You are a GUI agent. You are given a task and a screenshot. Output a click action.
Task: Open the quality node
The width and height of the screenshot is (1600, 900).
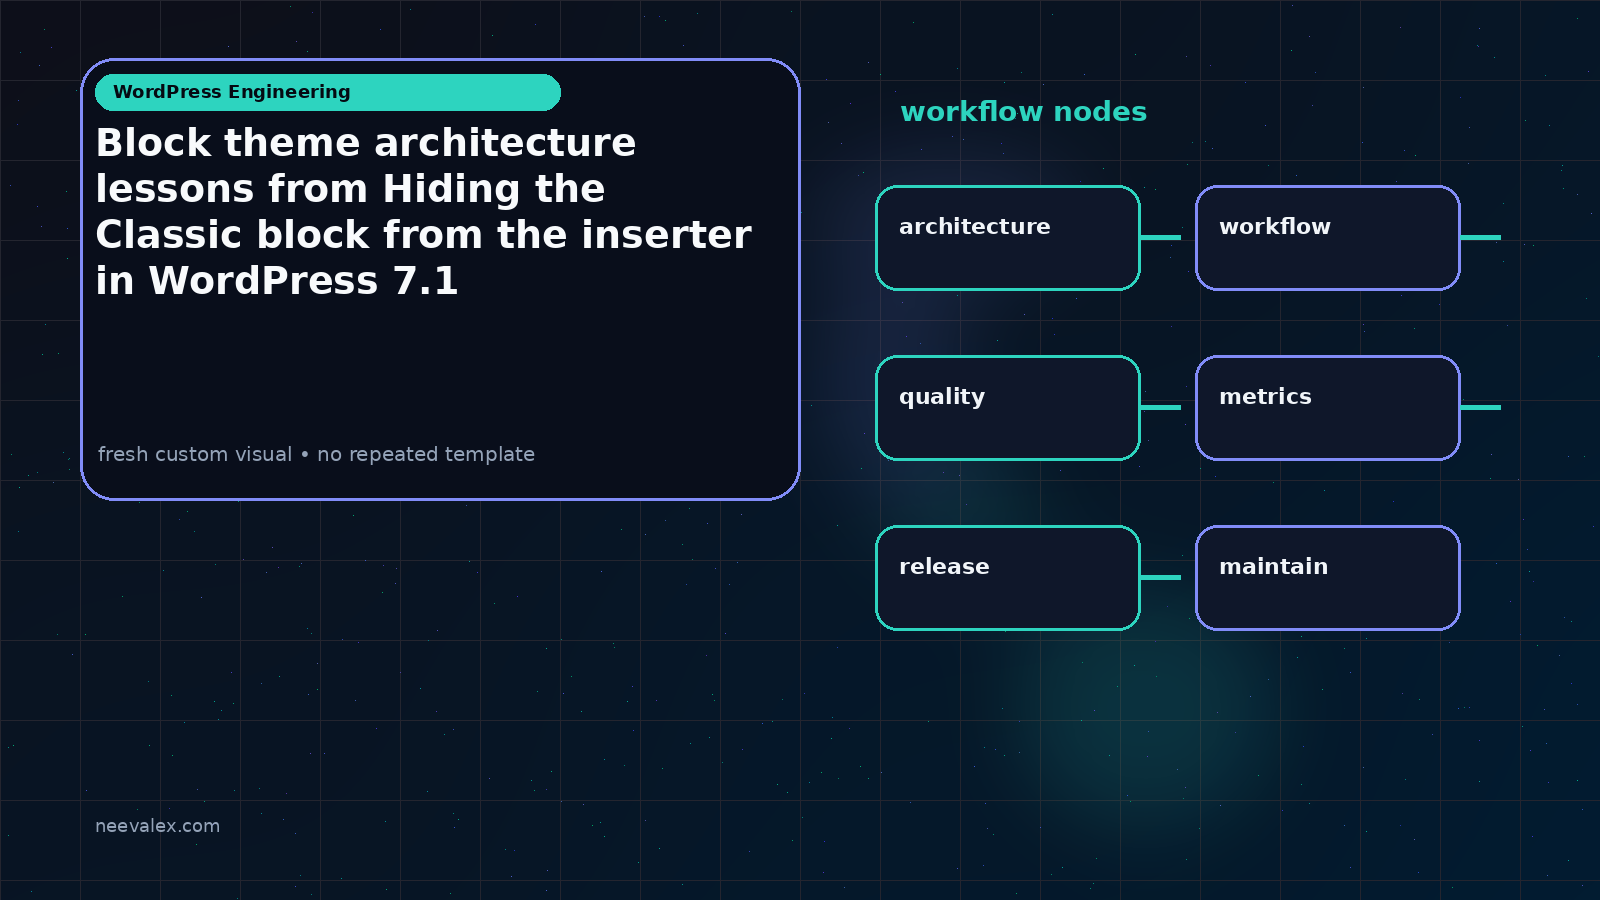(x=1008, y=408)
